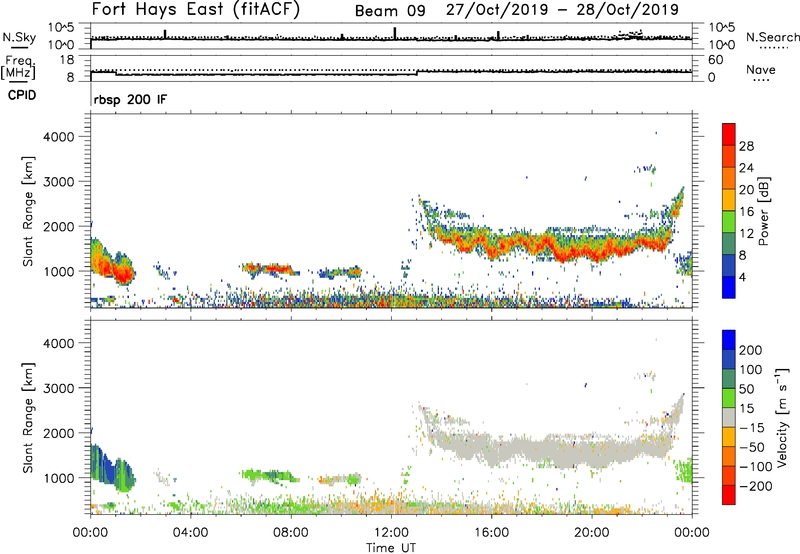800x554 pixels.
Task: Click the "Velocity [m s-1]" colorbar title
Action: tap(782, 417)
